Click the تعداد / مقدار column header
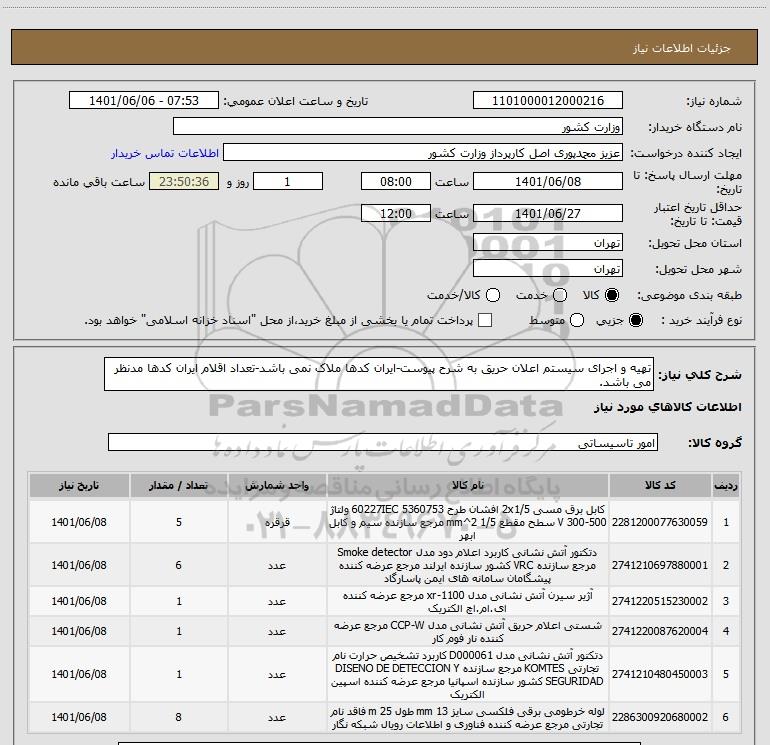This screenshot has height=745, width=770. pyautogui.click(x=179, y=486)
